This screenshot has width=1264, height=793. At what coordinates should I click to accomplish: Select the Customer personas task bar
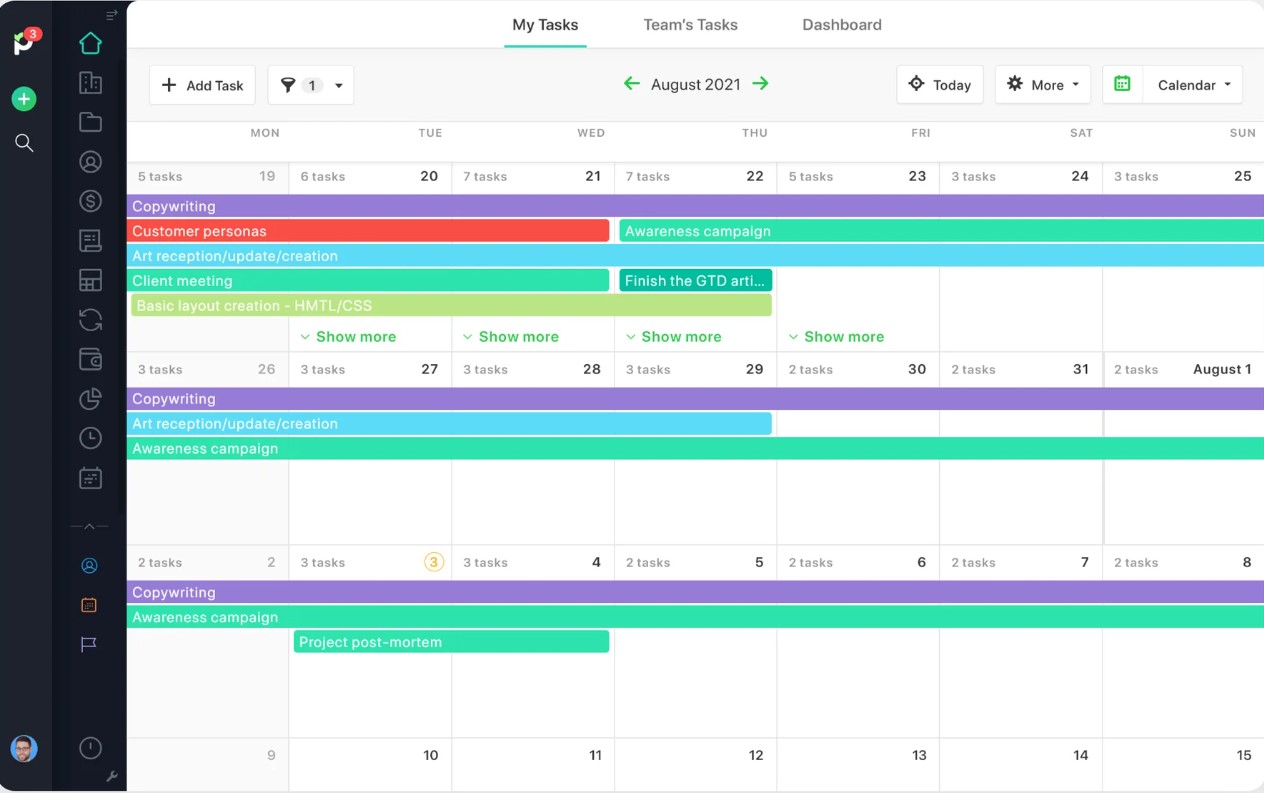[x=370, y=231]
